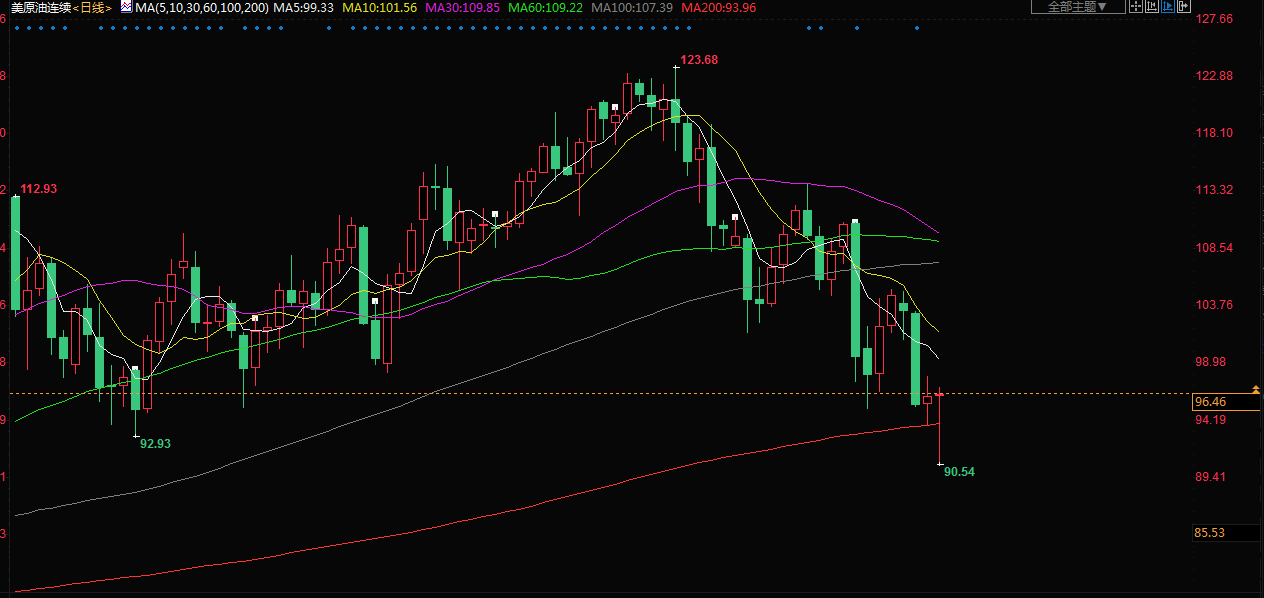Click the orange double-arrow marker on price axis
Viewport: 1264px width, 598px height.
[1256, 388]
